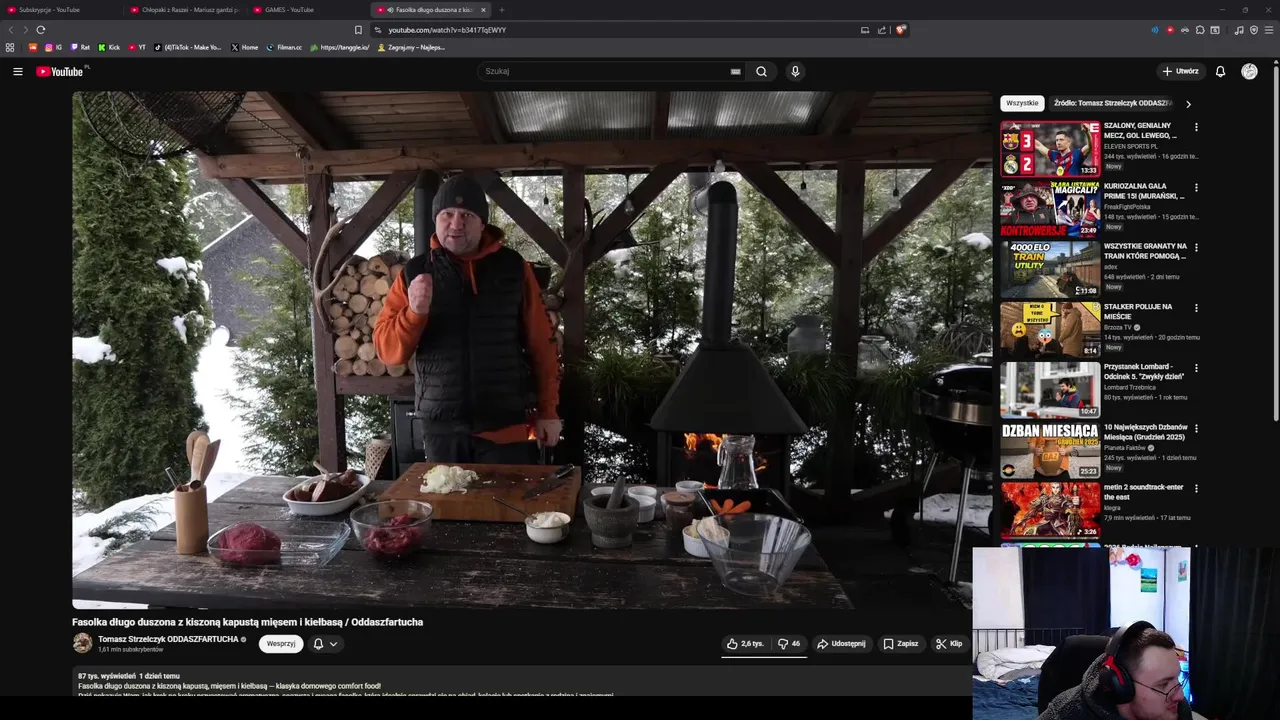1280x720 pixels.
Task: Show more filter chips with right arrow
Action: point(1188,103)
